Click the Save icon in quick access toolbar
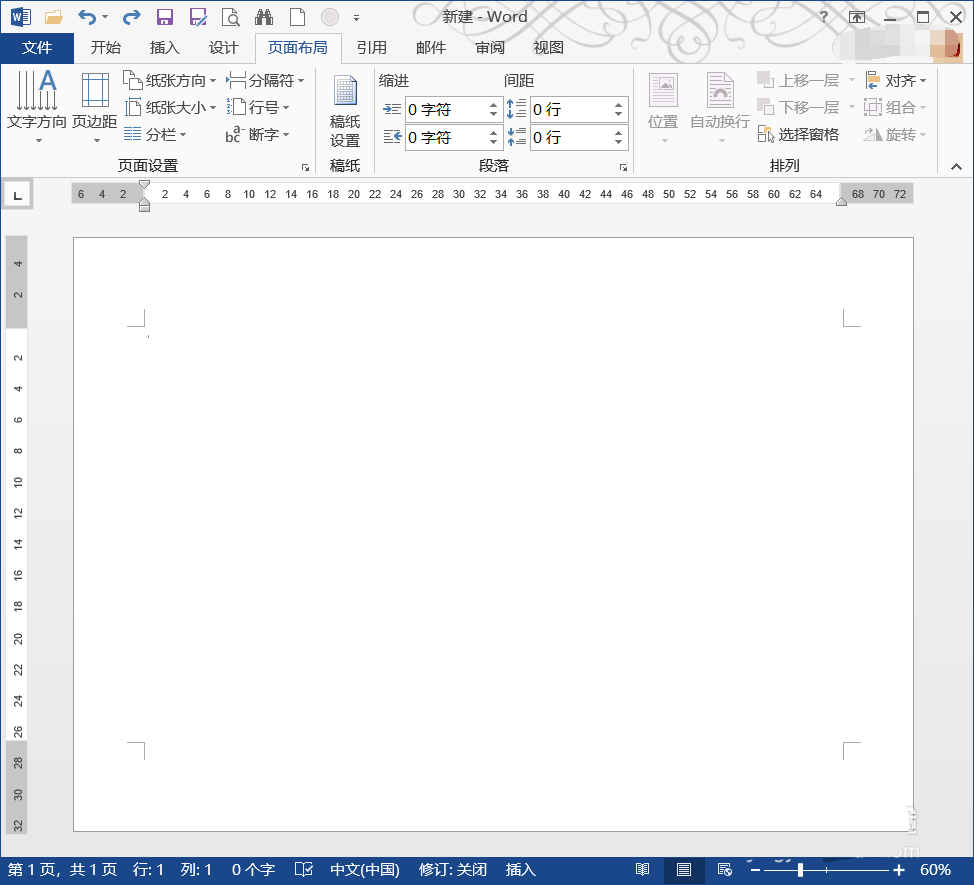Image resolution: width=974 pixels, height=885 pixels. coord(165,17)
